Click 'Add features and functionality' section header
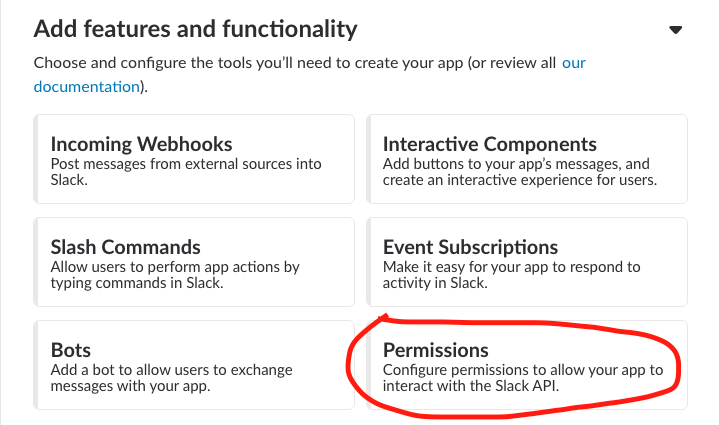This screenshot has height=425, width=719. click(x=195, y=29)
